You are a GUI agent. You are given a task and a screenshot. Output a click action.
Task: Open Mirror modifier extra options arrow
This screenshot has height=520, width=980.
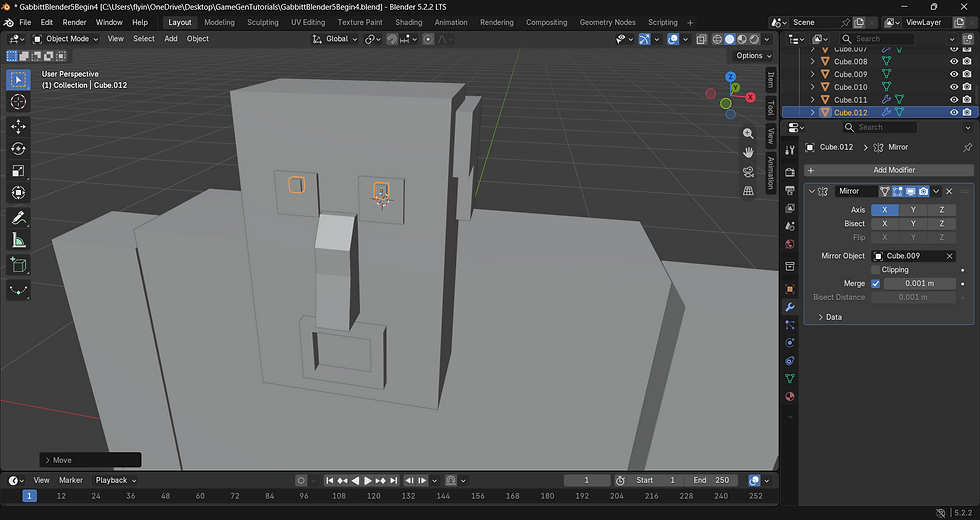[x=936, y=191]
